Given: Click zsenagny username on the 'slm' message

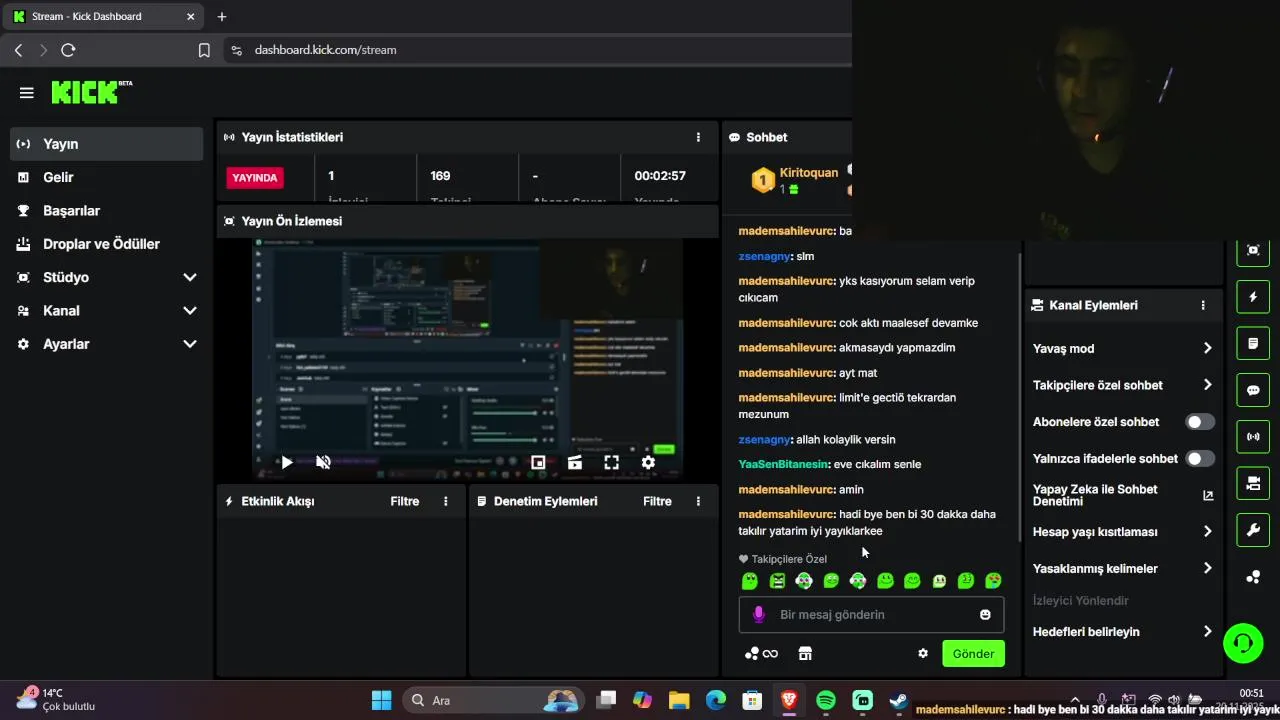Looking at the screenshot, I should coord(764,256).
